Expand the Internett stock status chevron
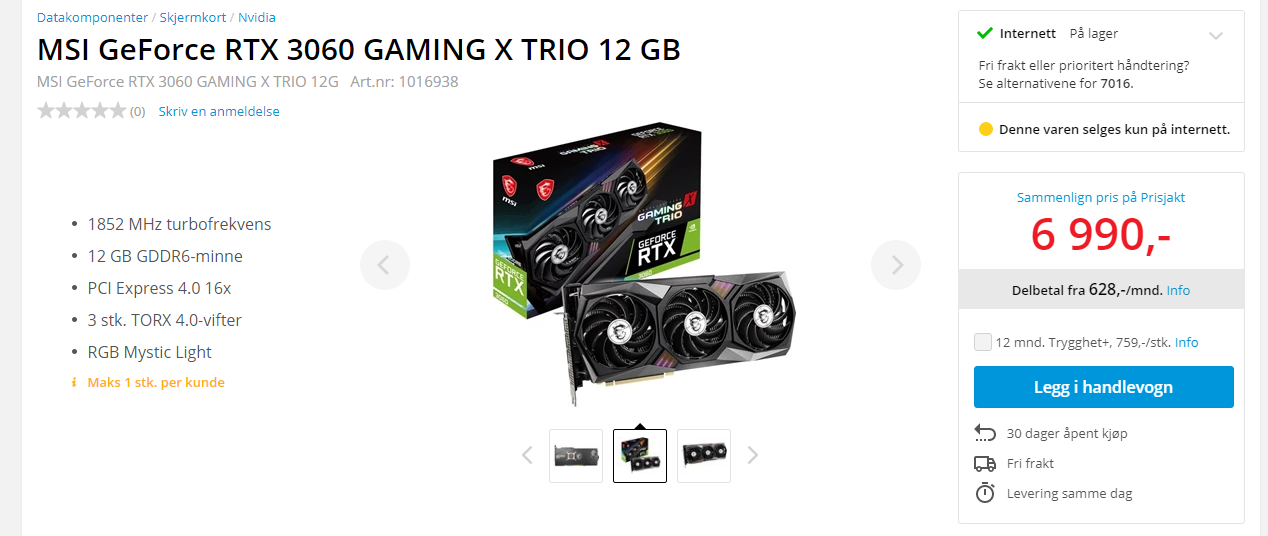 coord(1216,35)
